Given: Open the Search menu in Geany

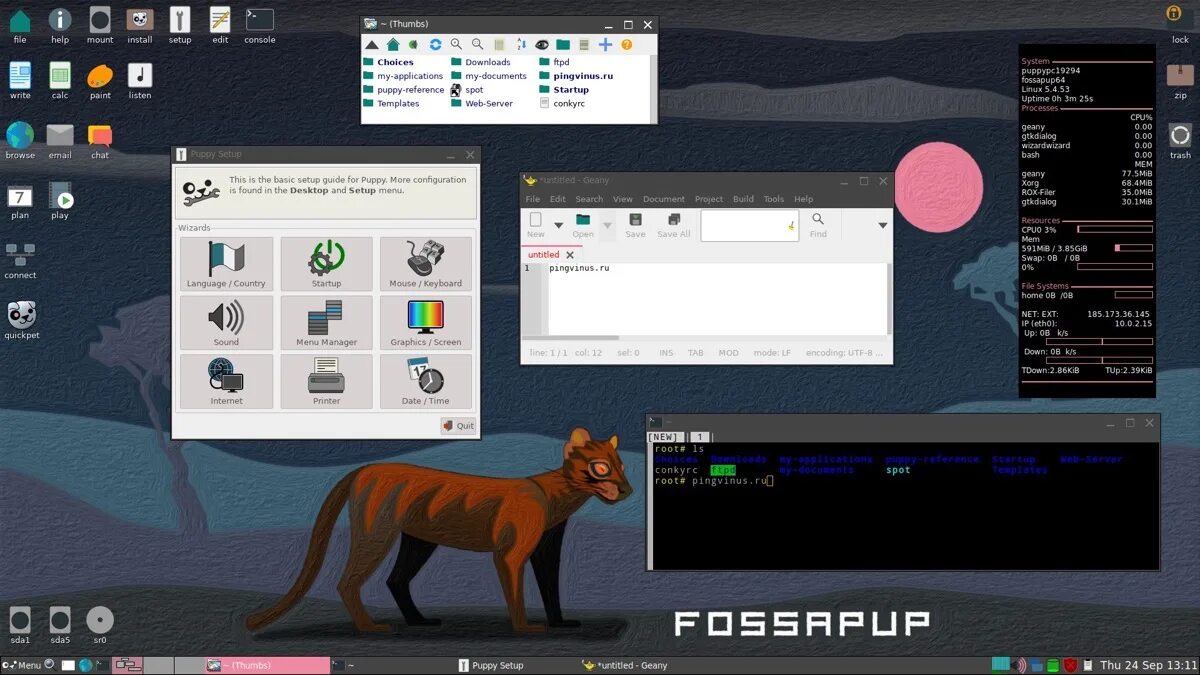Looking at the screenshot, I should (589, 199).
